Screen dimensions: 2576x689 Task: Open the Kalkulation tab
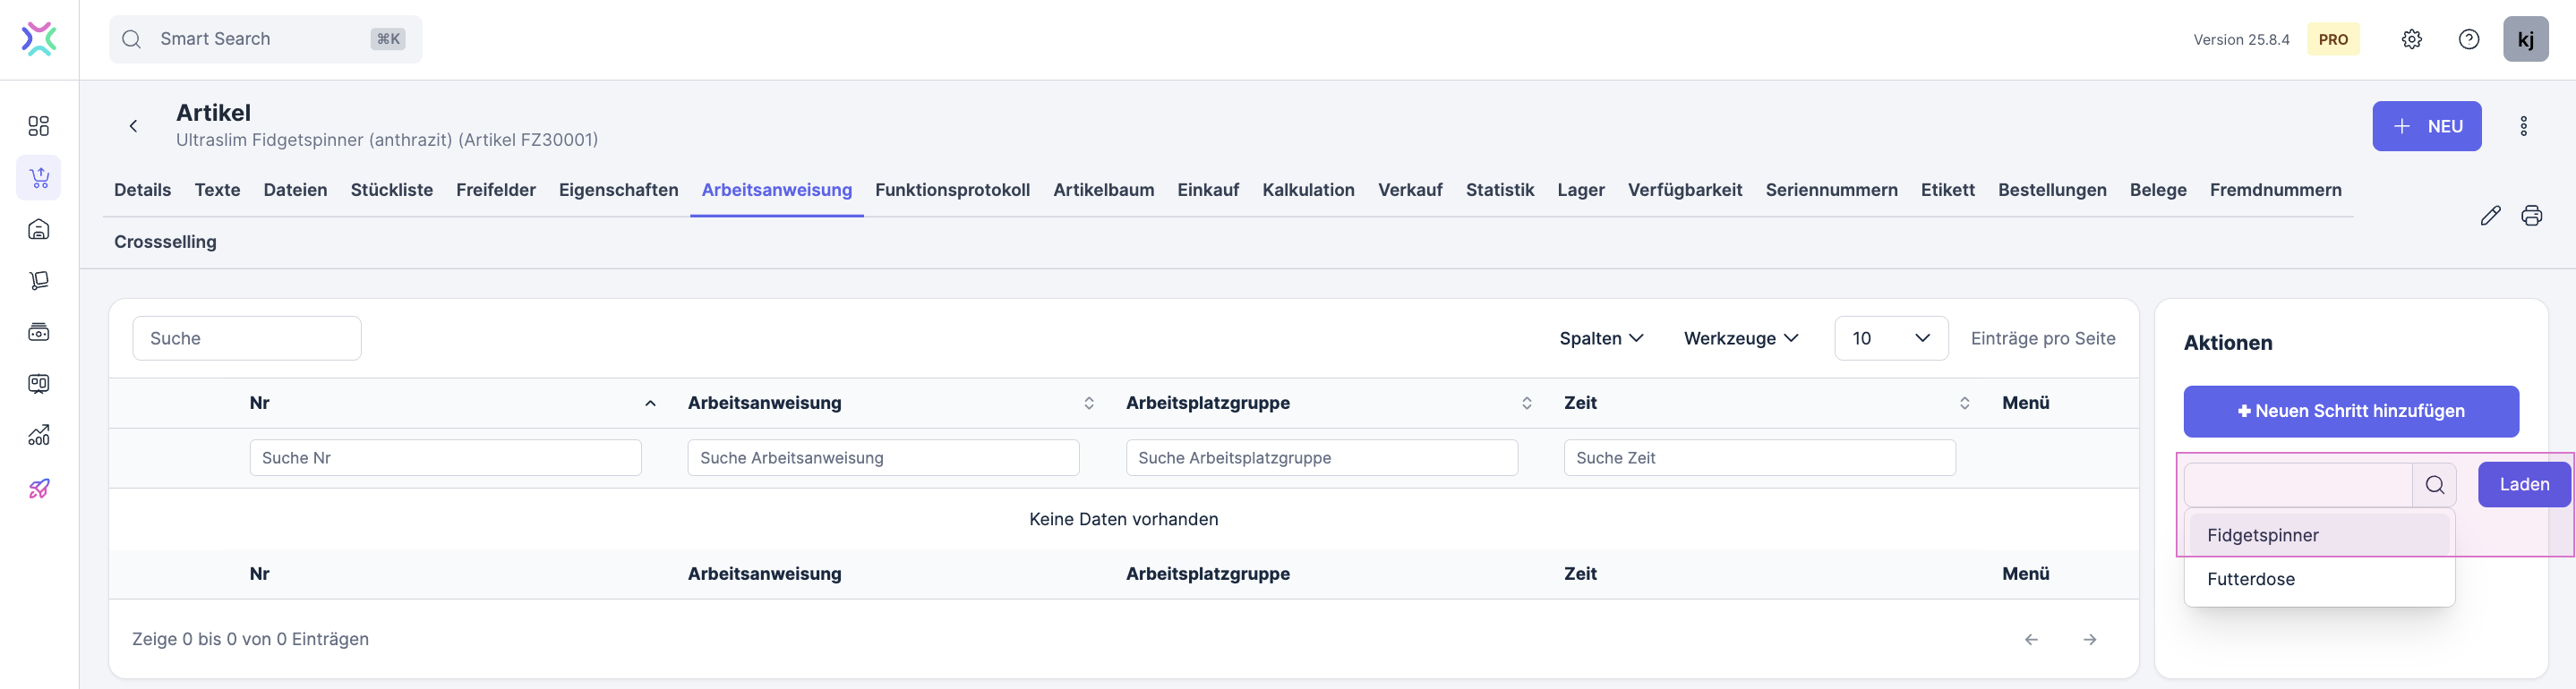(x=1307, y=190)
